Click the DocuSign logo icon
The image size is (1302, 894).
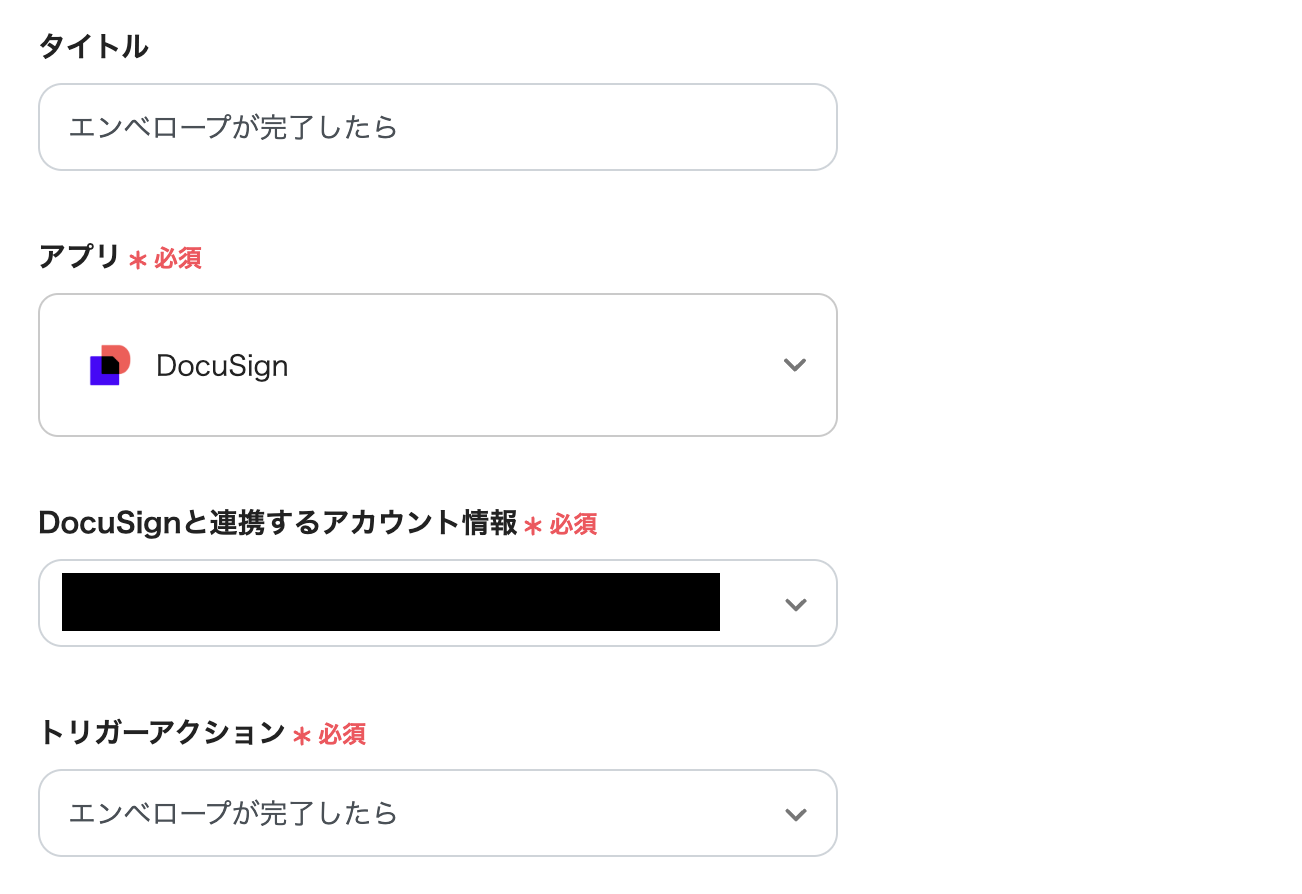click(x=110, y=365)
